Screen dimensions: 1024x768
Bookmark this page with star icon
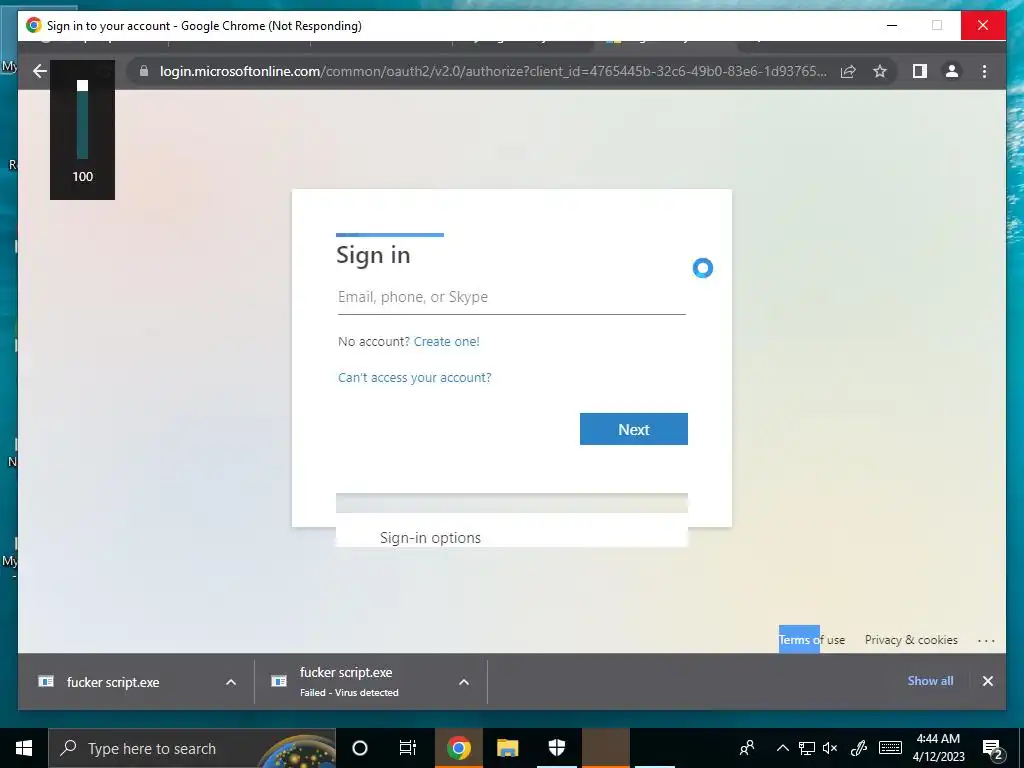point(880,71)
